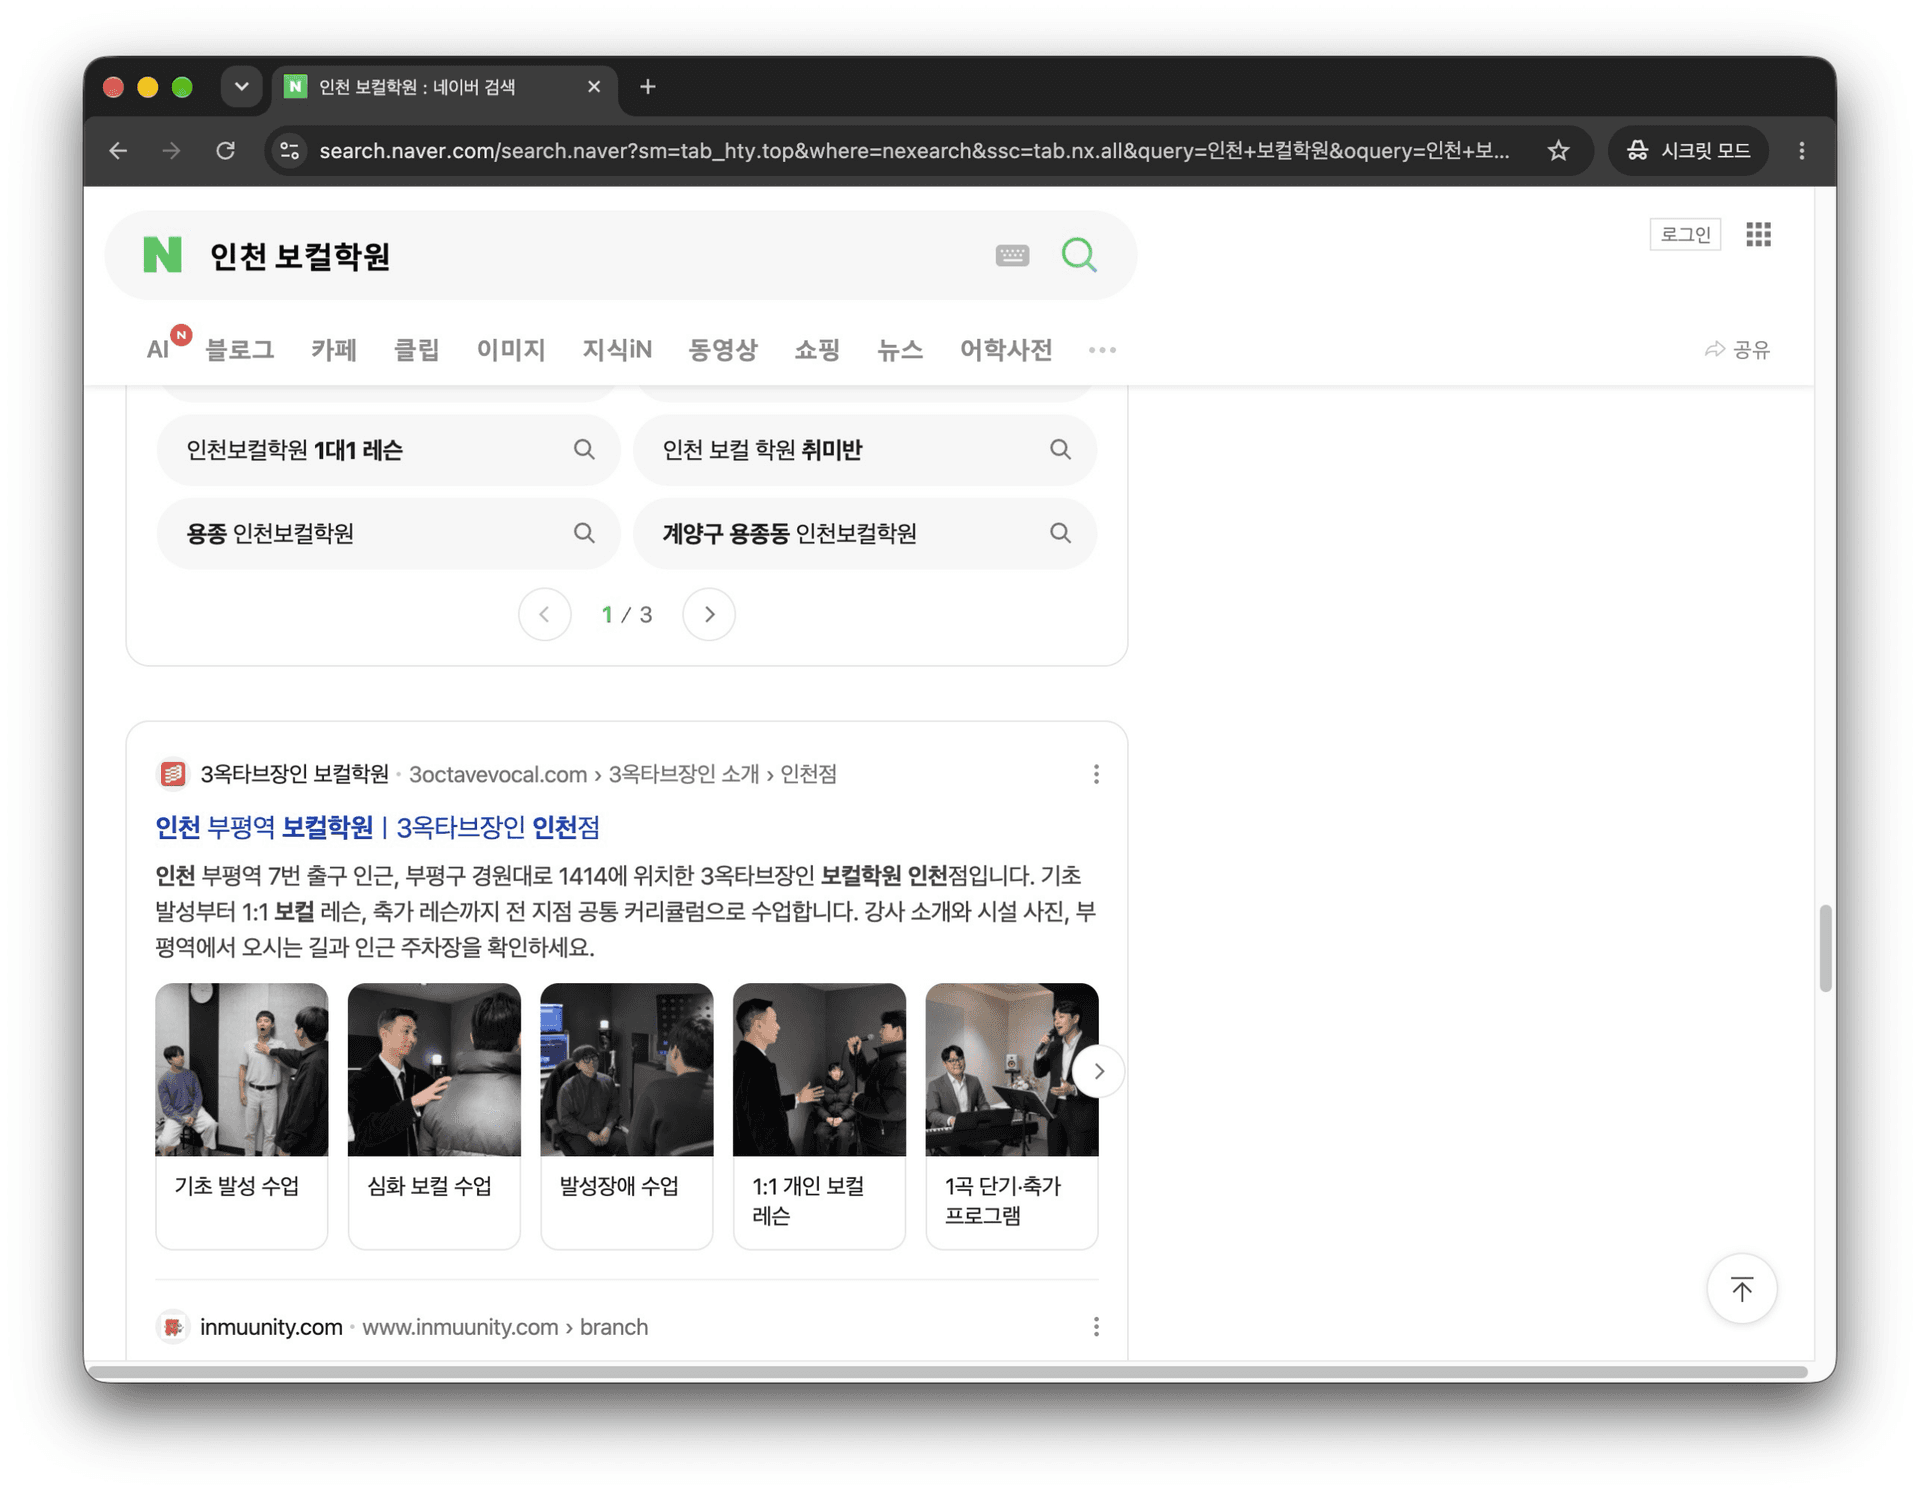The width and height of the screenshot is (1920, 1493).
Task: Open the Naver apps grid icon
Action: 1758,234
